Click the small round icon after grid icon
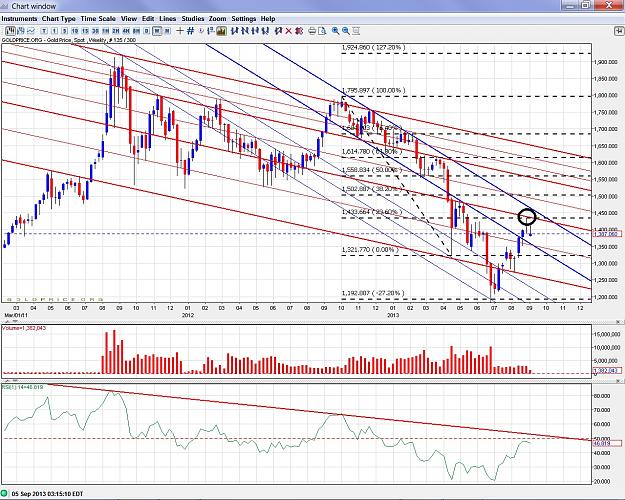This screenshot has height=500, width=625. click(201, 31)
